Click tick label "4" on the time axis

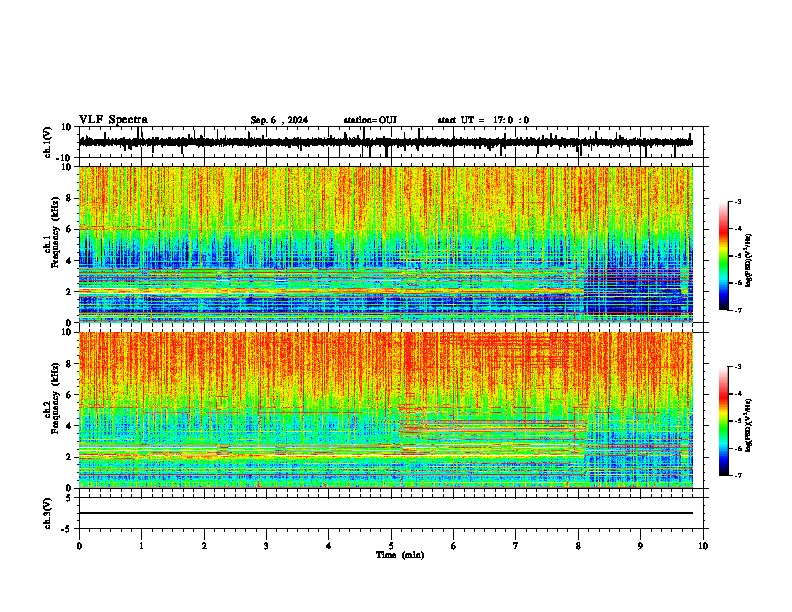click(329, 546)
